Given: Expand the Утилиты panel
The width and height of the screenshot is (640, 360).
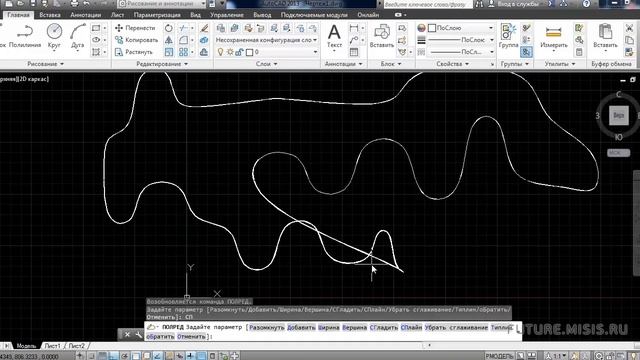Looking at the screenshot, I should coord(560,64).
